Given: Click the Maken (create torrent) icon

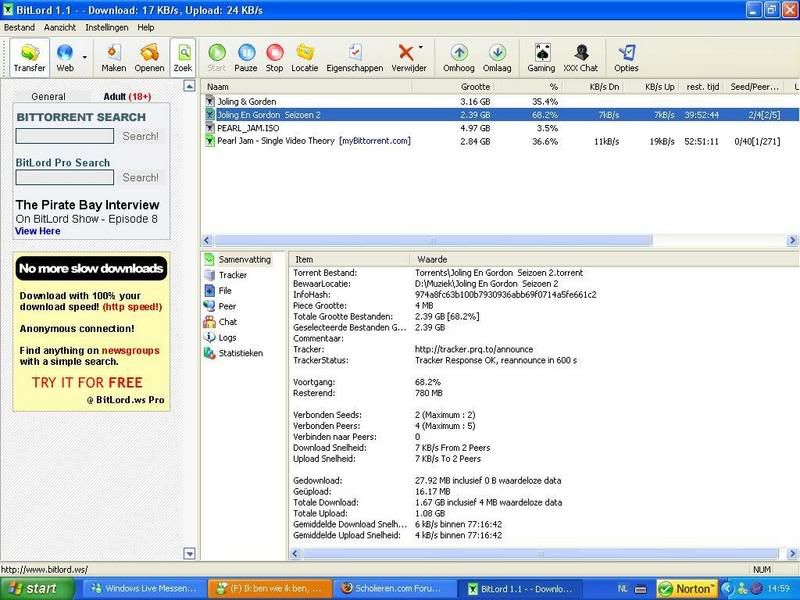Looking at the screenshot, I should [113, 58].
